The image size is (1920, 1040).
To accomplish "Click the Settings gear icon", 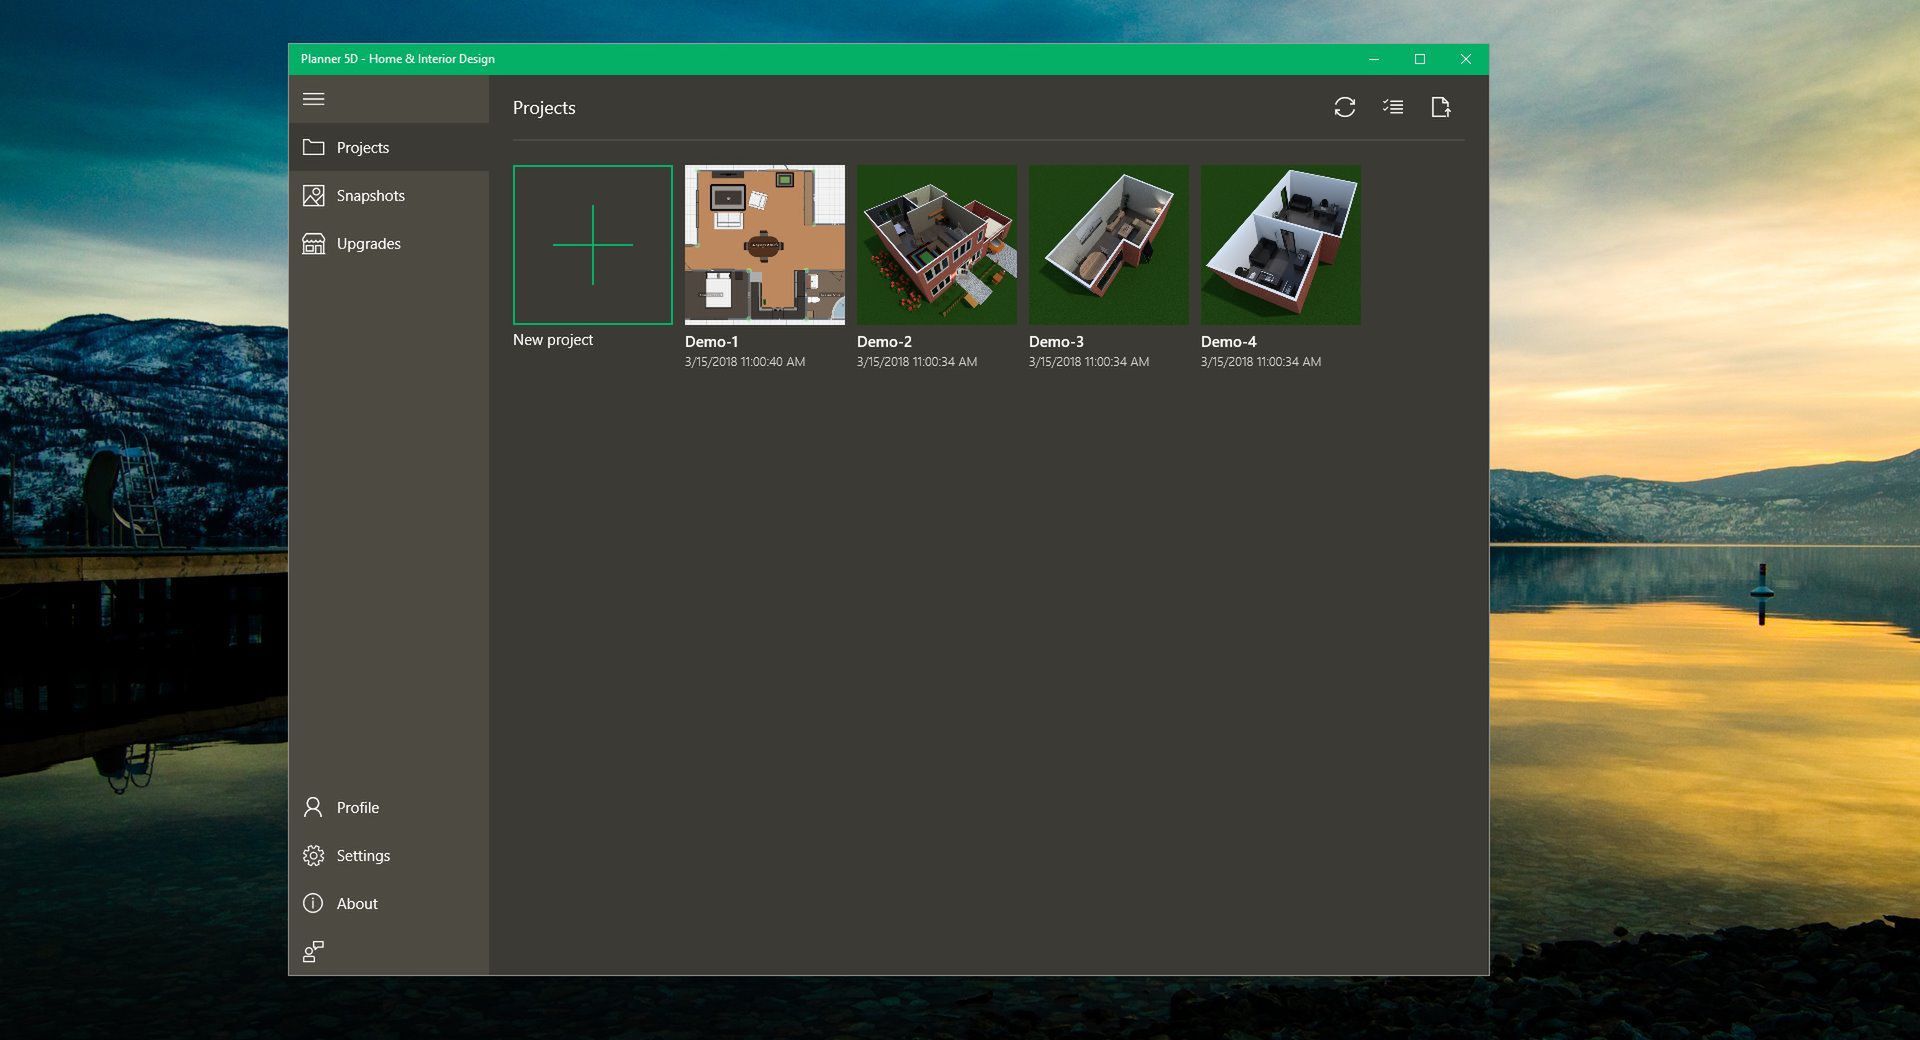I will (x=313, y=856).
